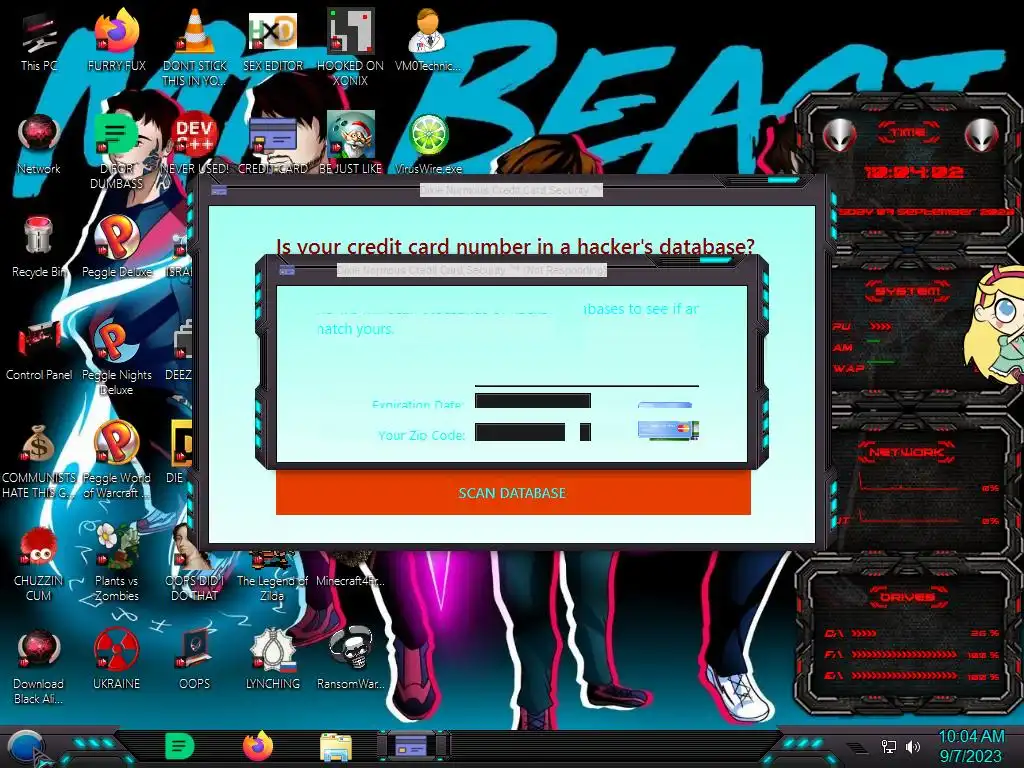Image resolution: width=1024 pixels, height=768 pixels.
Task: Launch Peggle Nights Deluxe
Action: point(116,357)
